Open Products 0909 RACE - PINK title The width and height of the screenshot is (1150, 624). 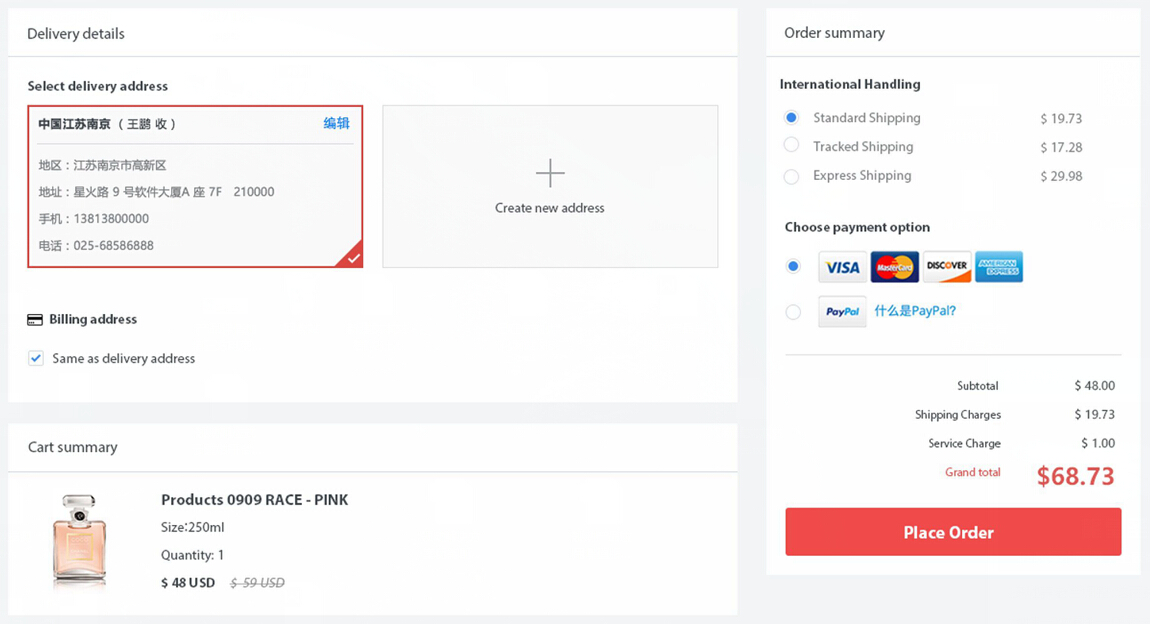click(x=254, y=500)
